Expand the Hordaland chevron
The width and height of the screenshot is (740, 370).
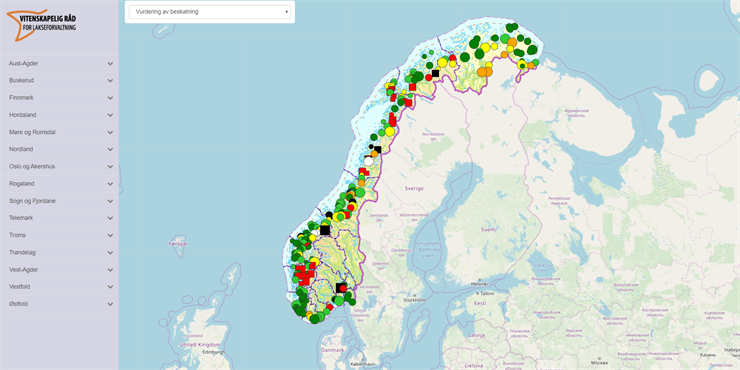click(x=110, y=115)
